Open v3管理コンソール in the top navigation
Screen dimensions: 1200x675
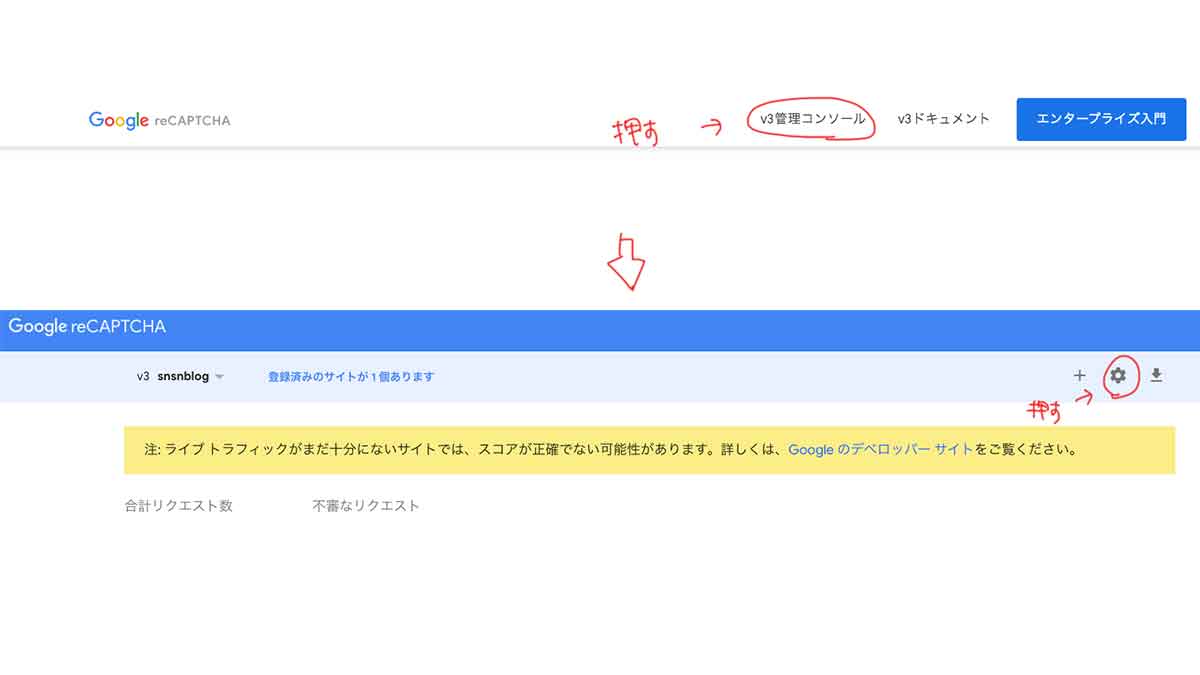pos(812,118)
